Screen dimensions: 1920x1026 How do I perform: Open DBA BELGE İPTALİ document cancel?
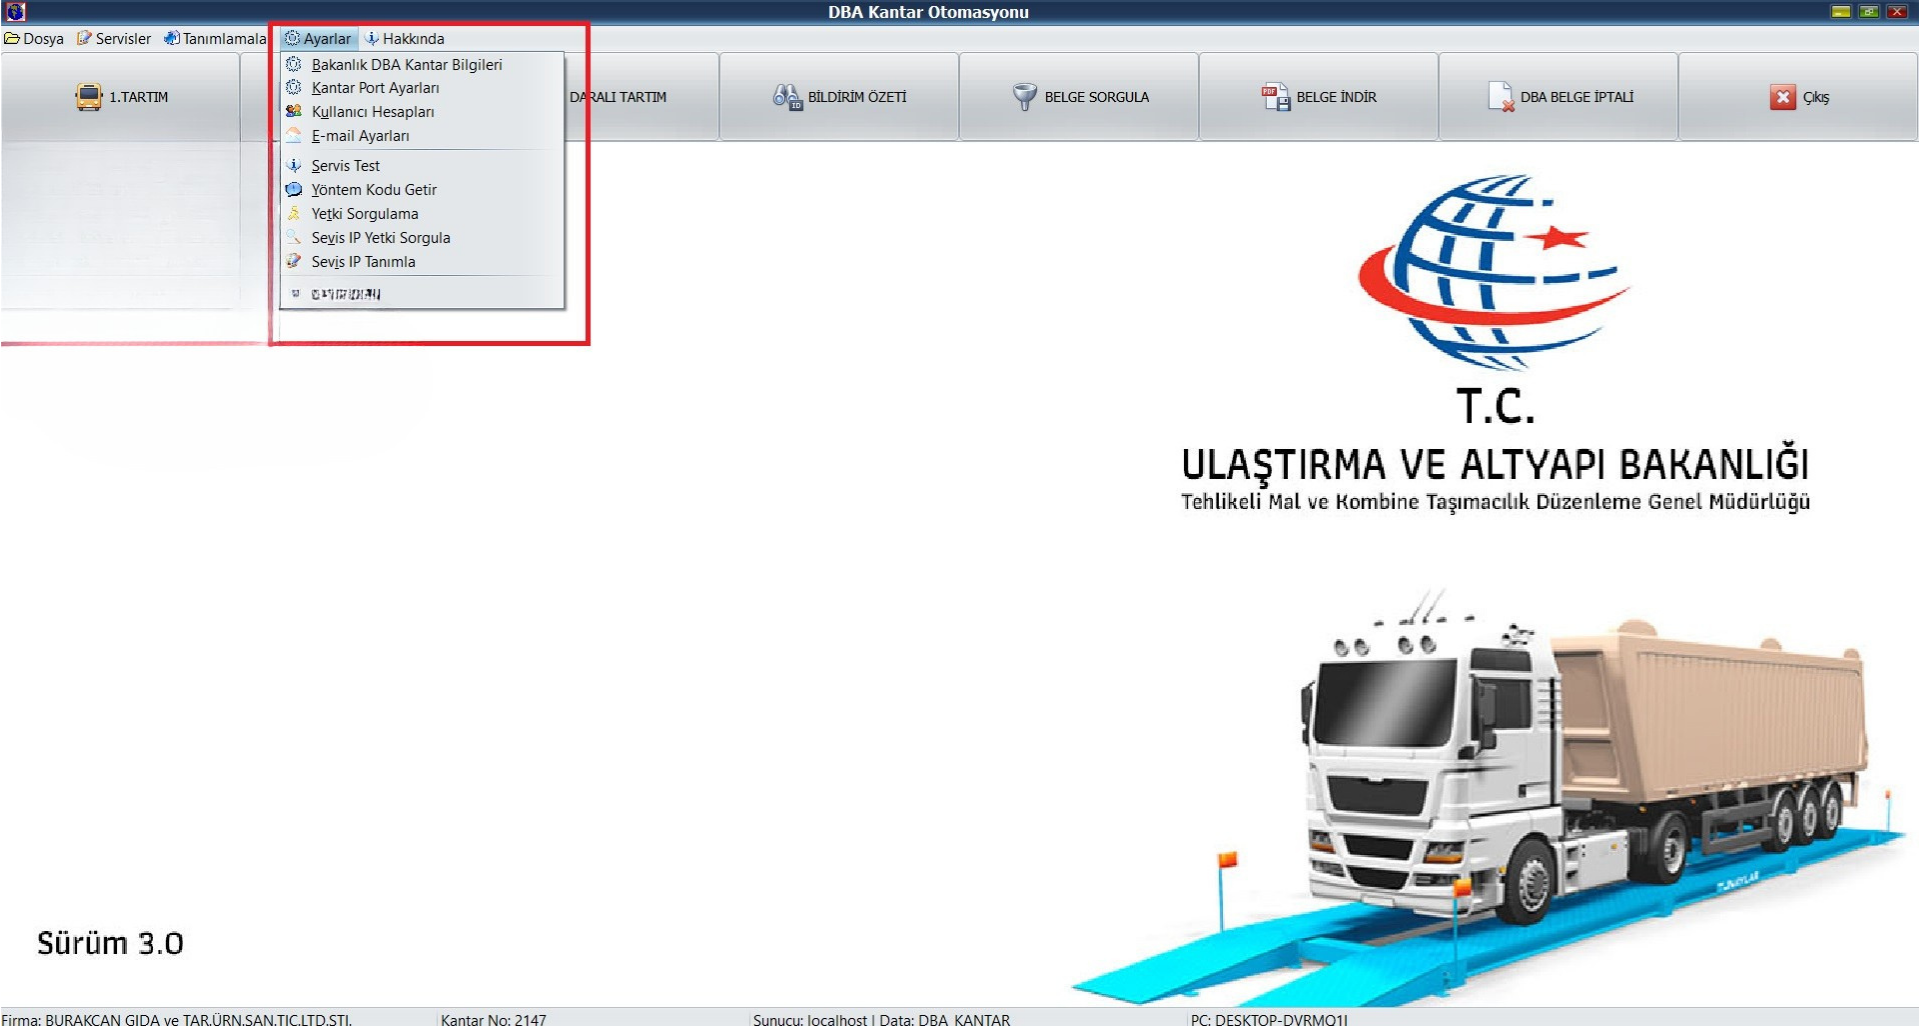point(1559,97)
